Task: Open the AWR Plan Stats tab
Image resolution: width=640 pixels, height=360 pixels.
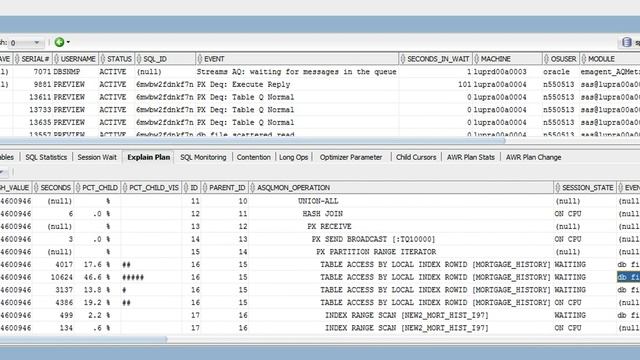Action: (x=471, y=157)
